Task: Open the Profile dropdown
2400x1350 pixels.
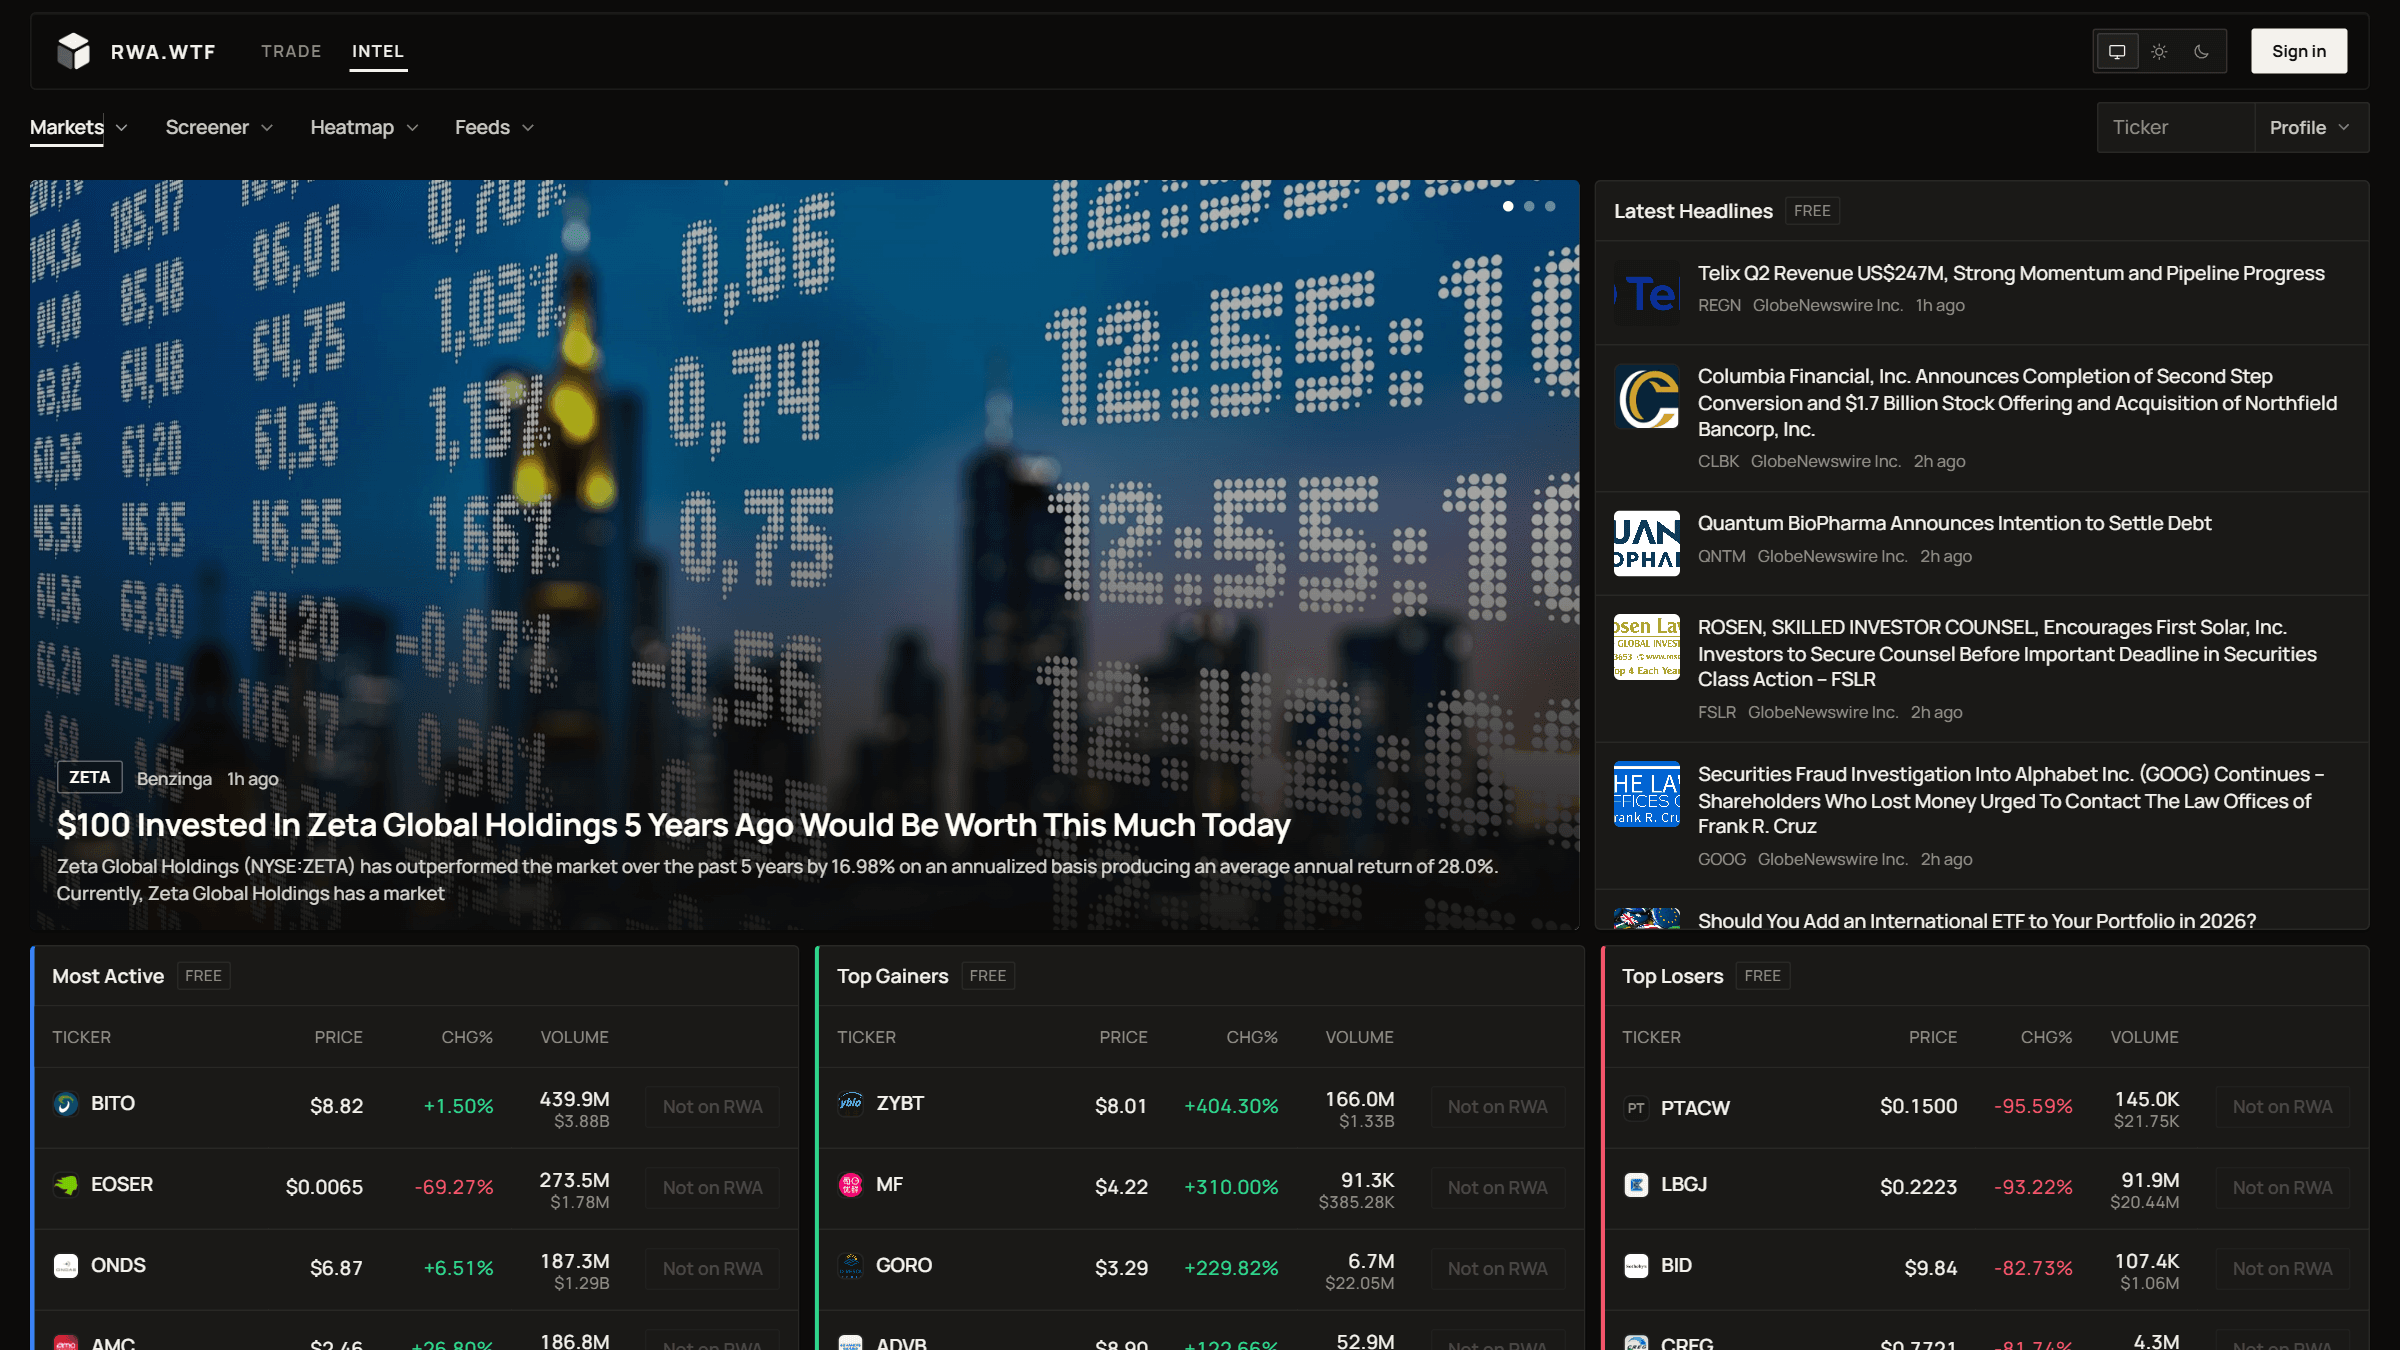Action: [x=2311, y=127]
